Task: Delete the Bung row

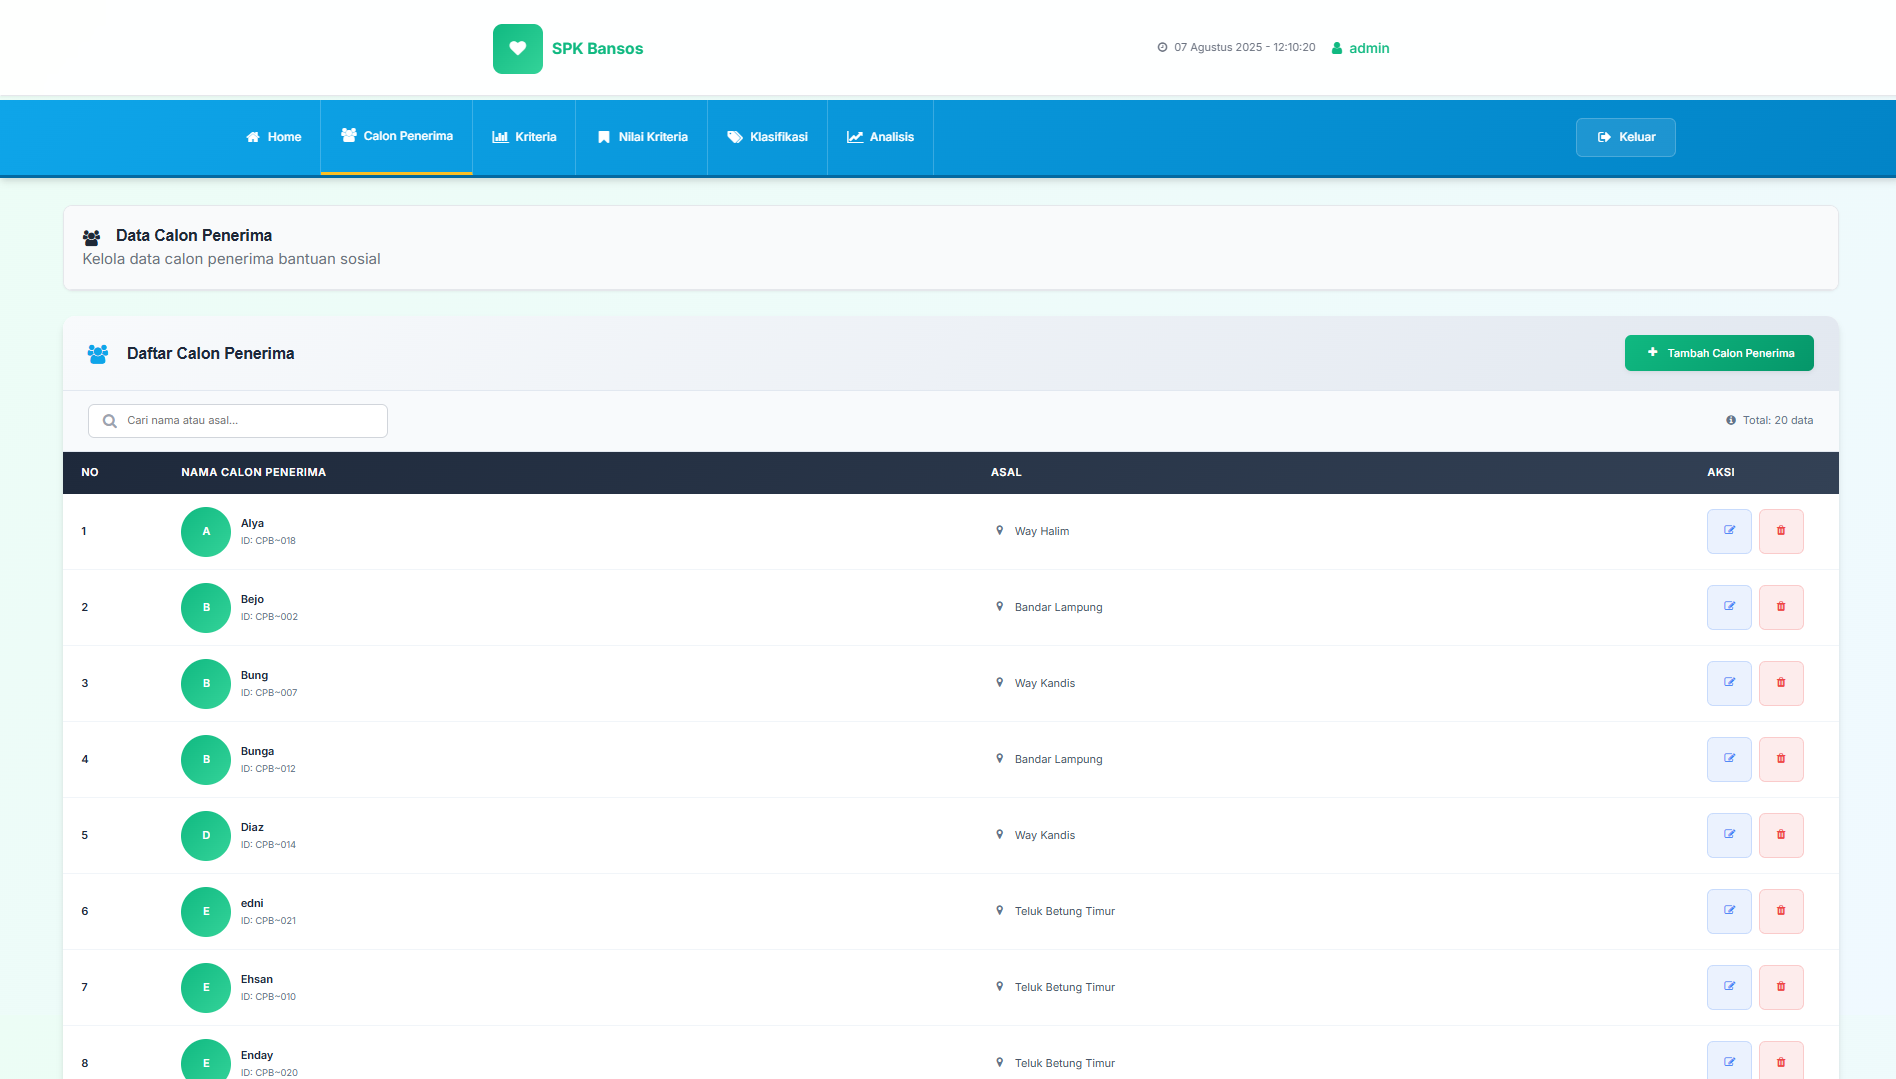Action: 1781,683
